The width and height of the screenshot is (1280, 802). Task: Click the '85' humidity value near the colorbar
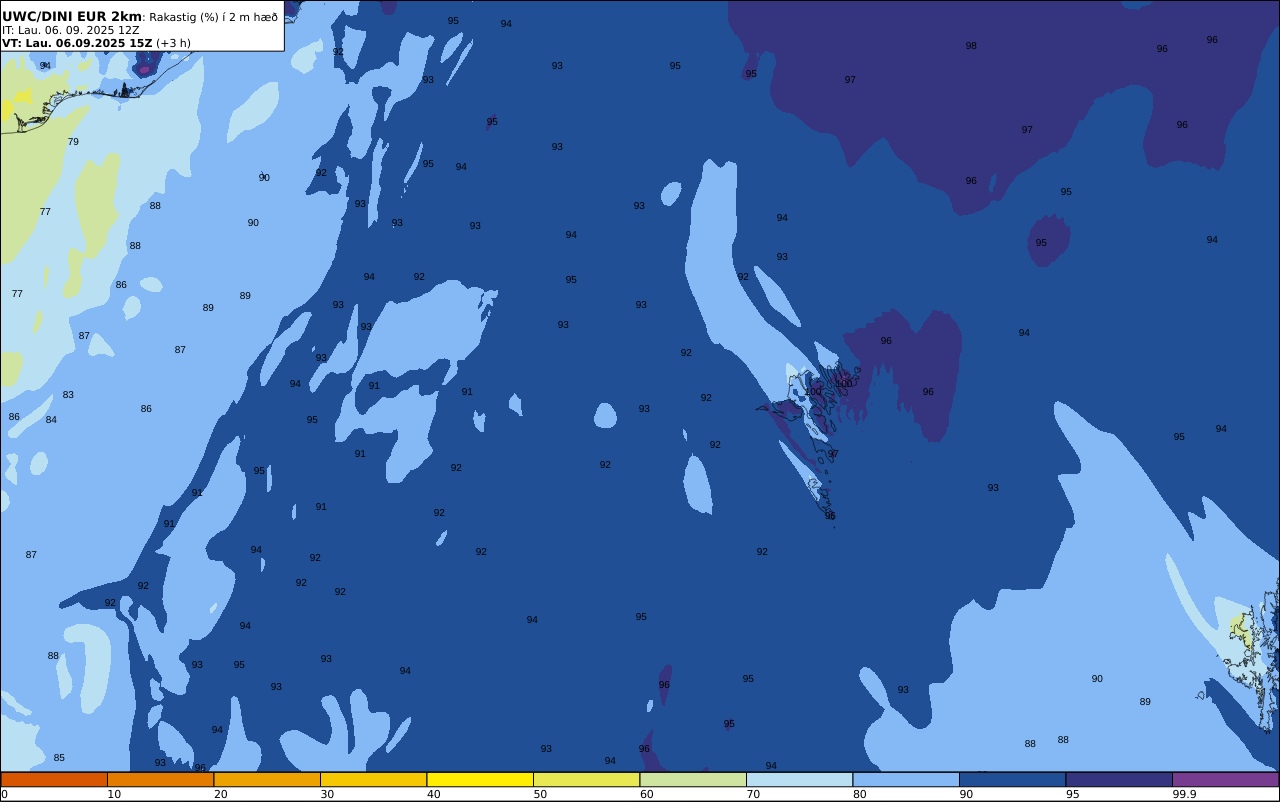(x=59, y=758)
